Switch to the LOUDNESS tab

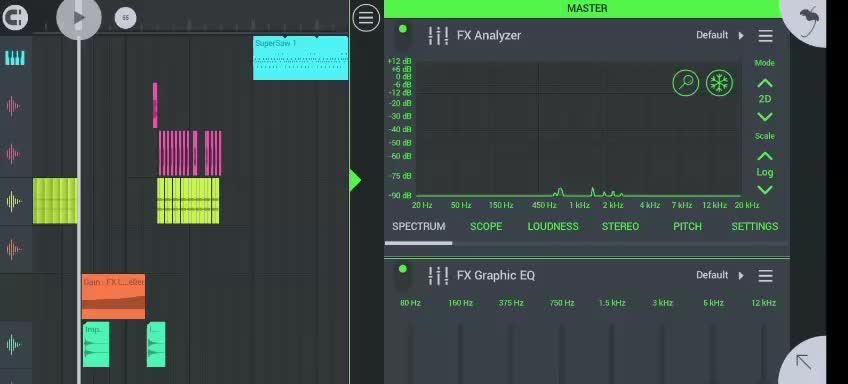tap(553, 227)
